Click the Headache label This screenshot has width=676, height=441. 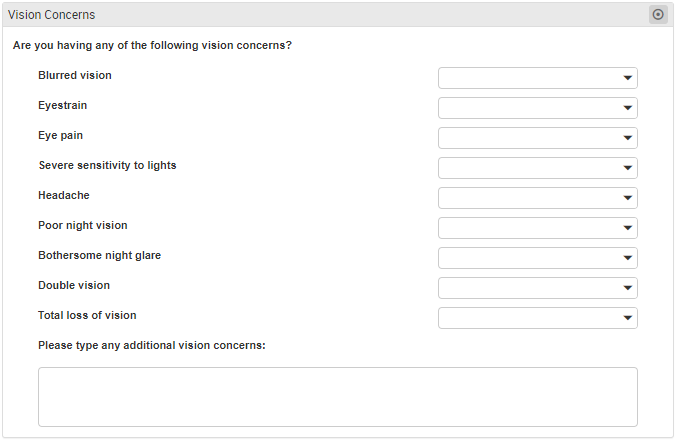(64, 195)
